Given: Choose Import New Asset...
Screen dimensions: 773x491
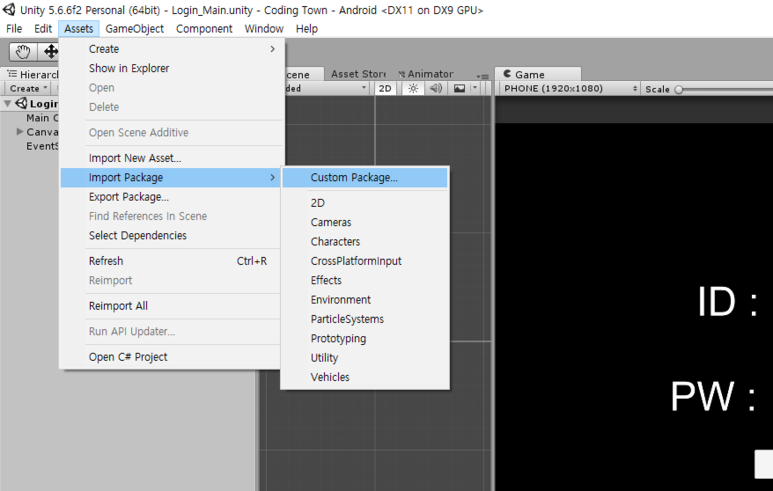Looking at the screenshot, I should tap(172, 158).
